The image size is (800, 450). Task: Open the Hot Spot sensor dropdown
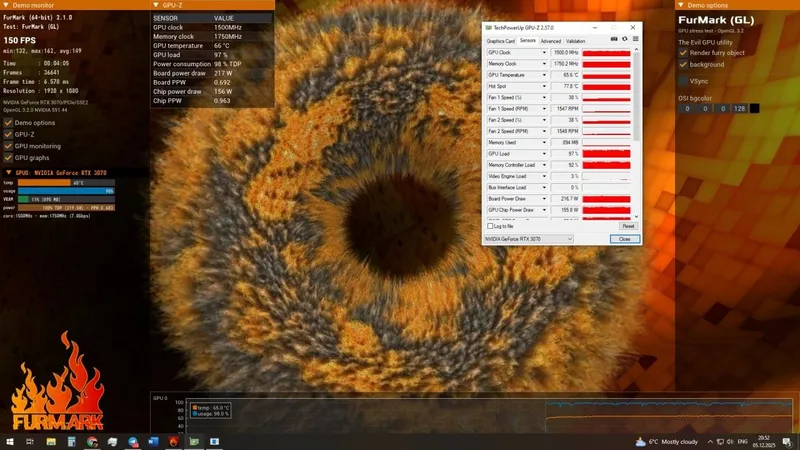click(544, 86)
